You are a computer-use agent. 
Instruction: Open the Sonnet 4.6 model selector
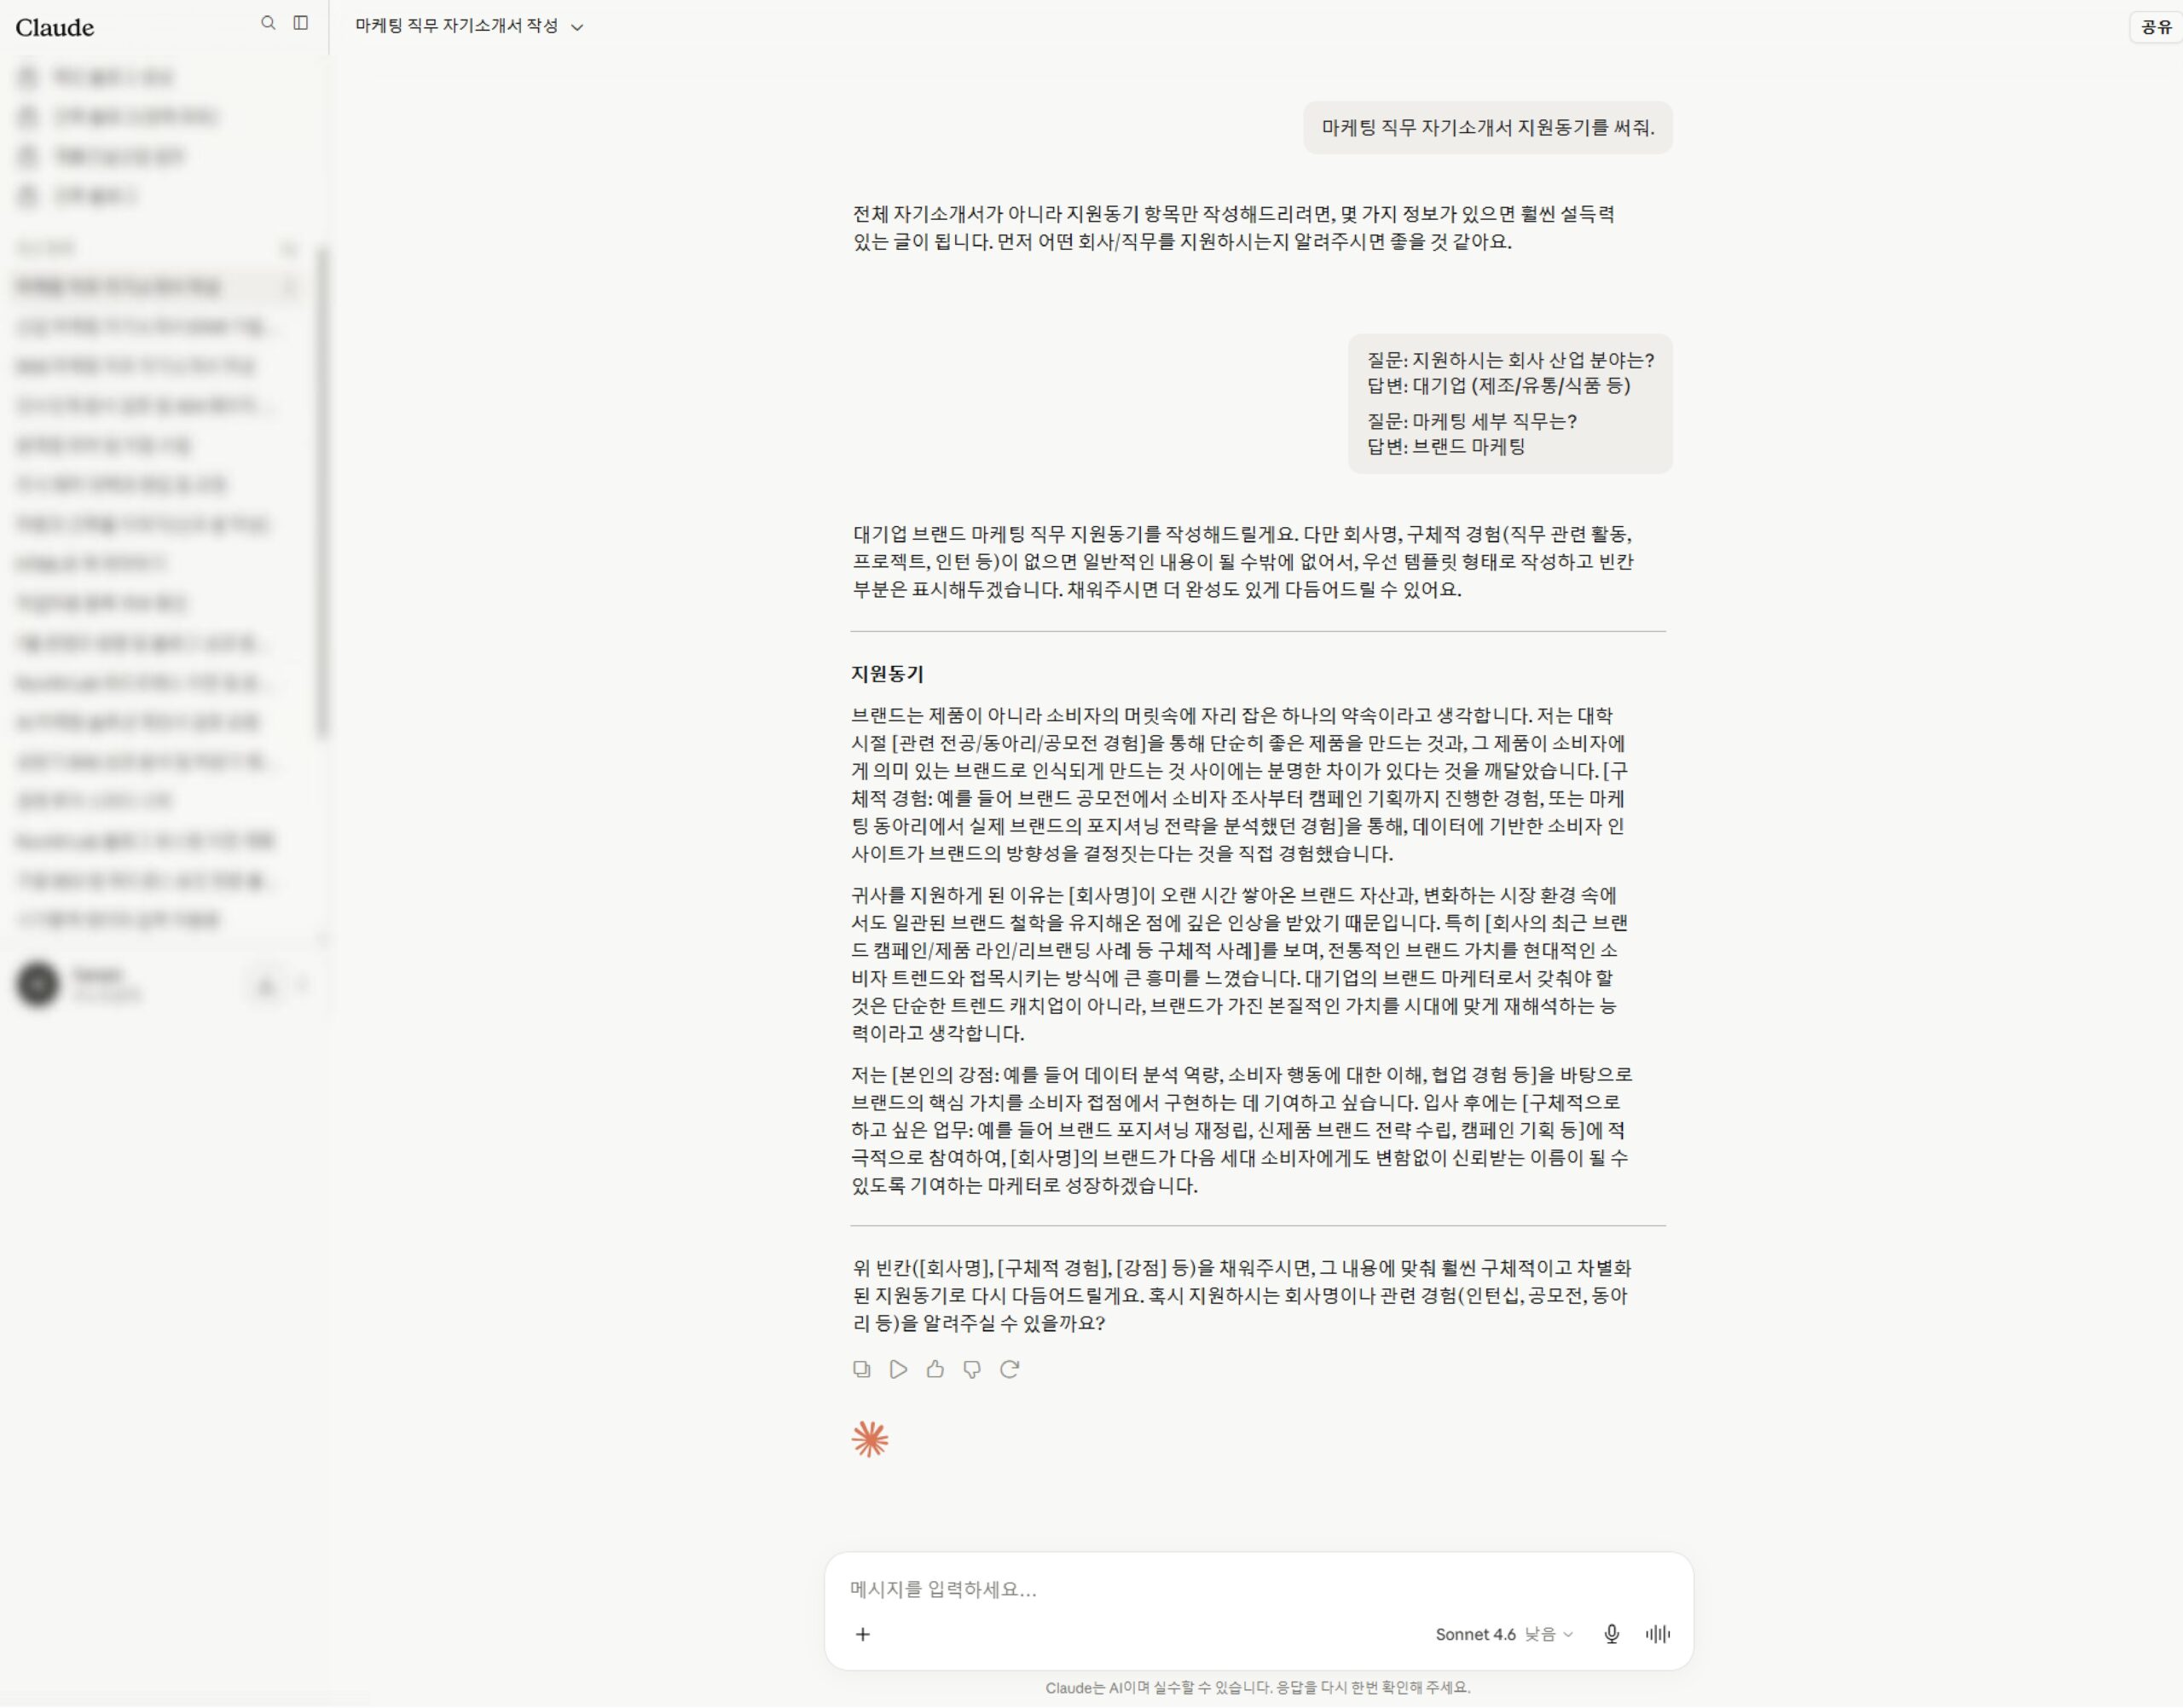[x=1504, y=1634]
